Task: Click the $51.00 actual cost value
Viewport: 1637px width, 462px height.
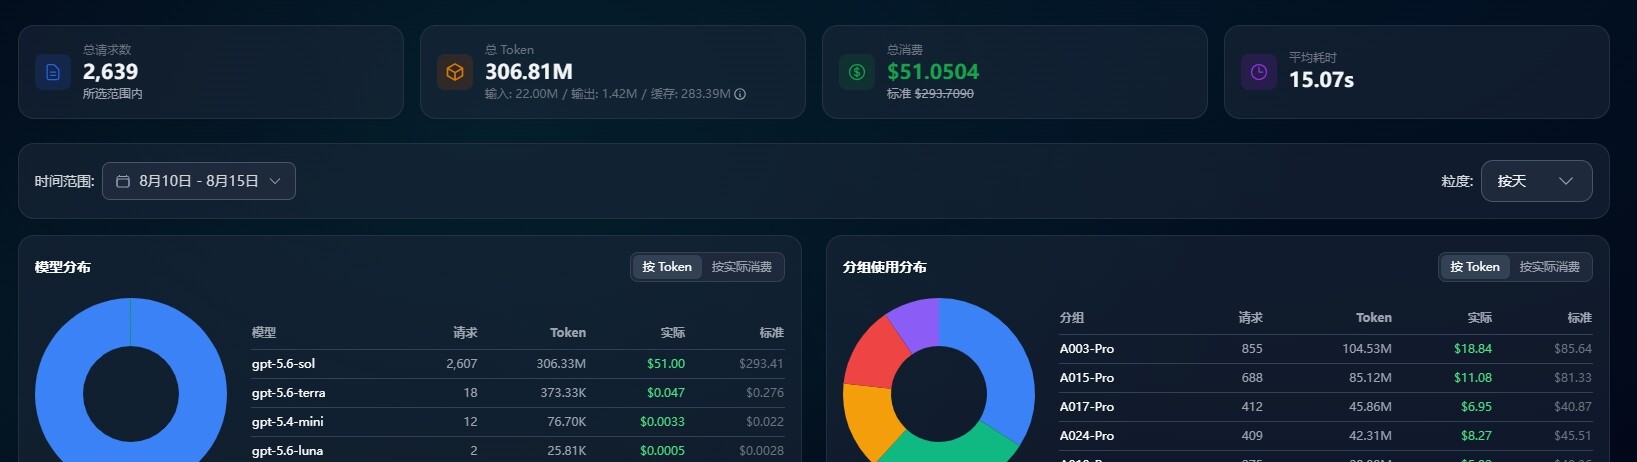Action: coord(666,364)
